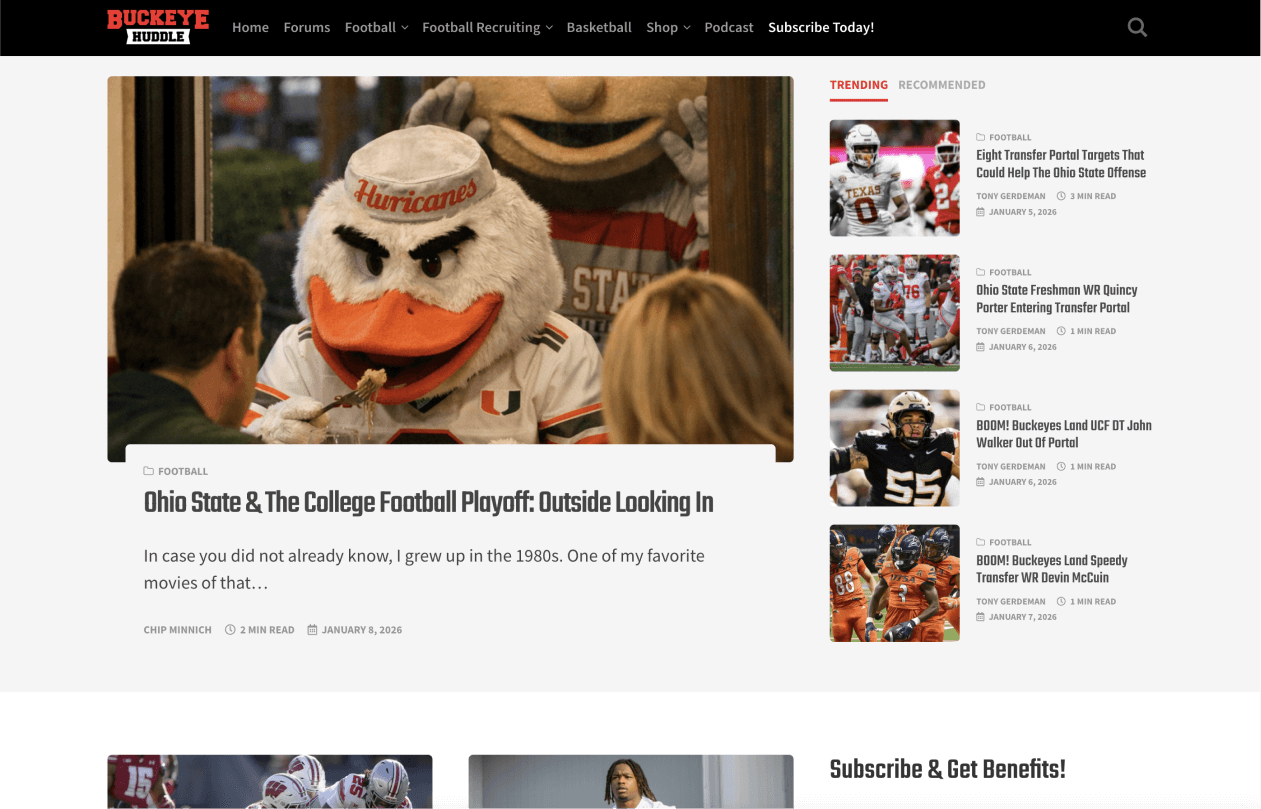The height and width of the screenshot is (809, 1261).
Task: Expand the Shop dropdown menu
Action: [668, 27]
